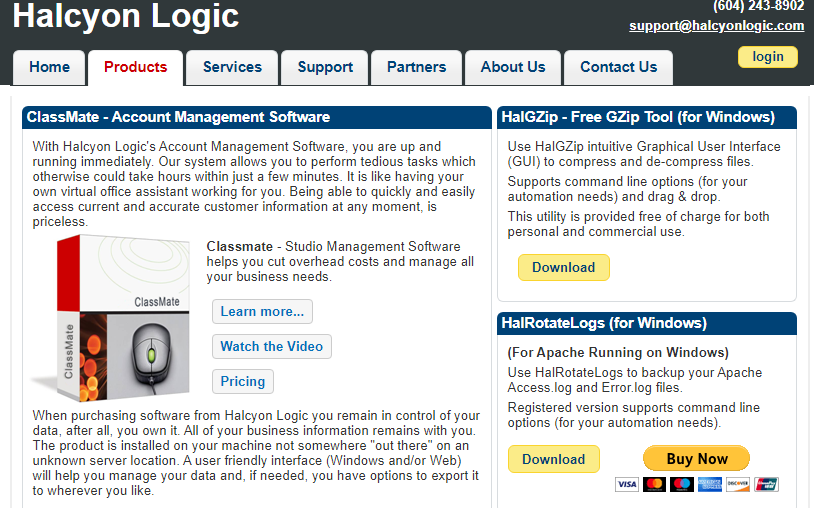The width and height of the screenshot is (814, 508).
Task: Click the Halcyon Logic site title
Action: pos(126,16)
